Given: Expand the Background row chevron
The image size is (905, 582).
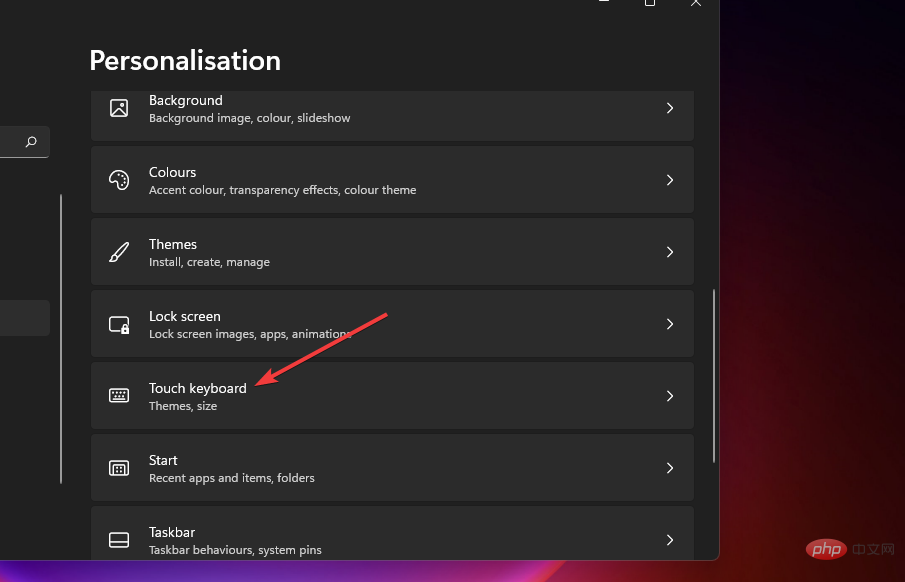Looking at the screenshot, I should 670,108.
